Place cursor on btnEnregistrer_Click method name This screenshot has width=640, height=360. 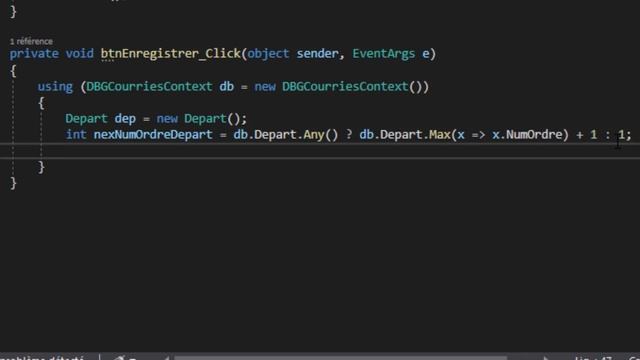(x=171, y=54)
